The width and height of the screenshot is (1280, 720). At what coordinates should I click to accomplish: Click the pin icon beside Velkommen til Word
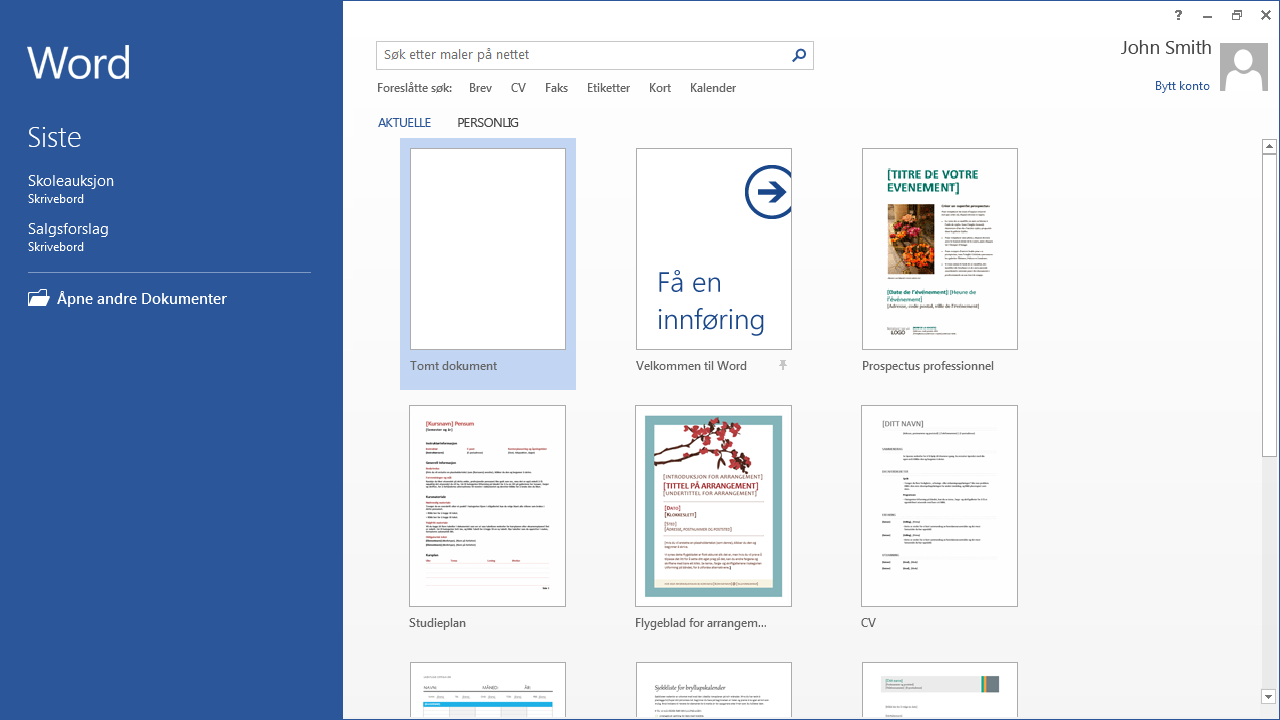783,366
